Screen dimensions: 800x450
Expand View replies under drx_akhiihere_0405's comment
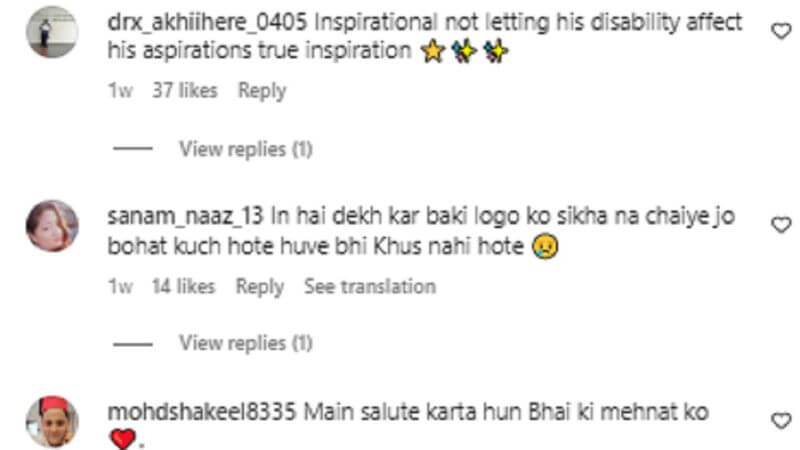click(245, 149)
